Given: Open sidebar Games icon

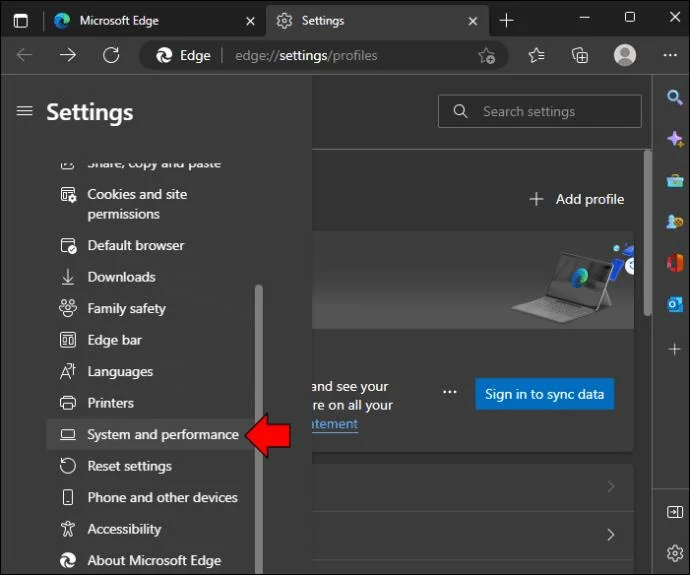Looking at the screenshot, I should (675, 222).
